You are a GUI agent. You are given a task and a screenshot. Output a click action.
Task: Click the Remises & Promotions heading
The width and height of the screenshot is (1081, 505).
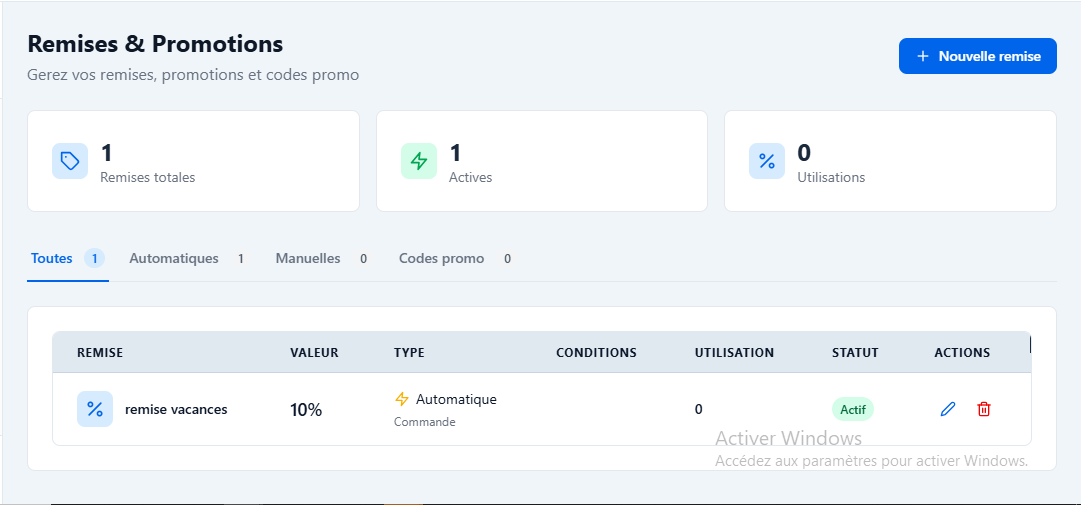click(x=155, y=44)
